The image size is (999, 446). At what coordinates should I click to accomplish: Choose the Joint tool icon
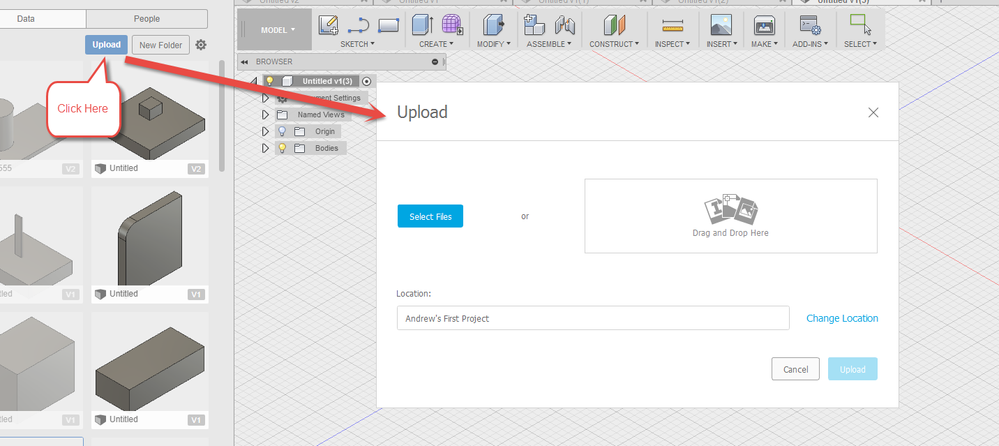(564, 25)
